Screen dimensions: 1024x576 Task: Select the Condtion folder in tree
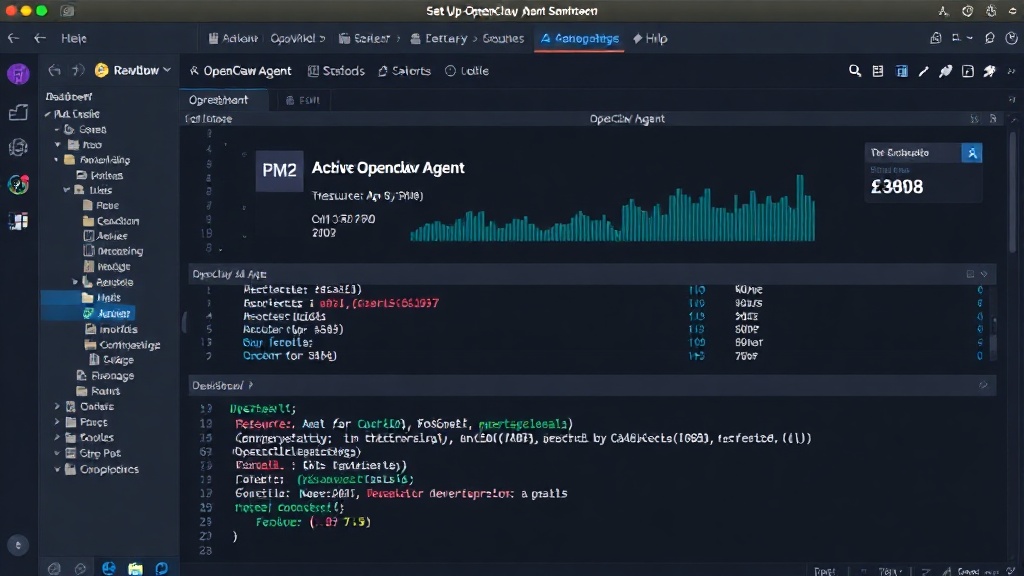[x=111, y=221]
